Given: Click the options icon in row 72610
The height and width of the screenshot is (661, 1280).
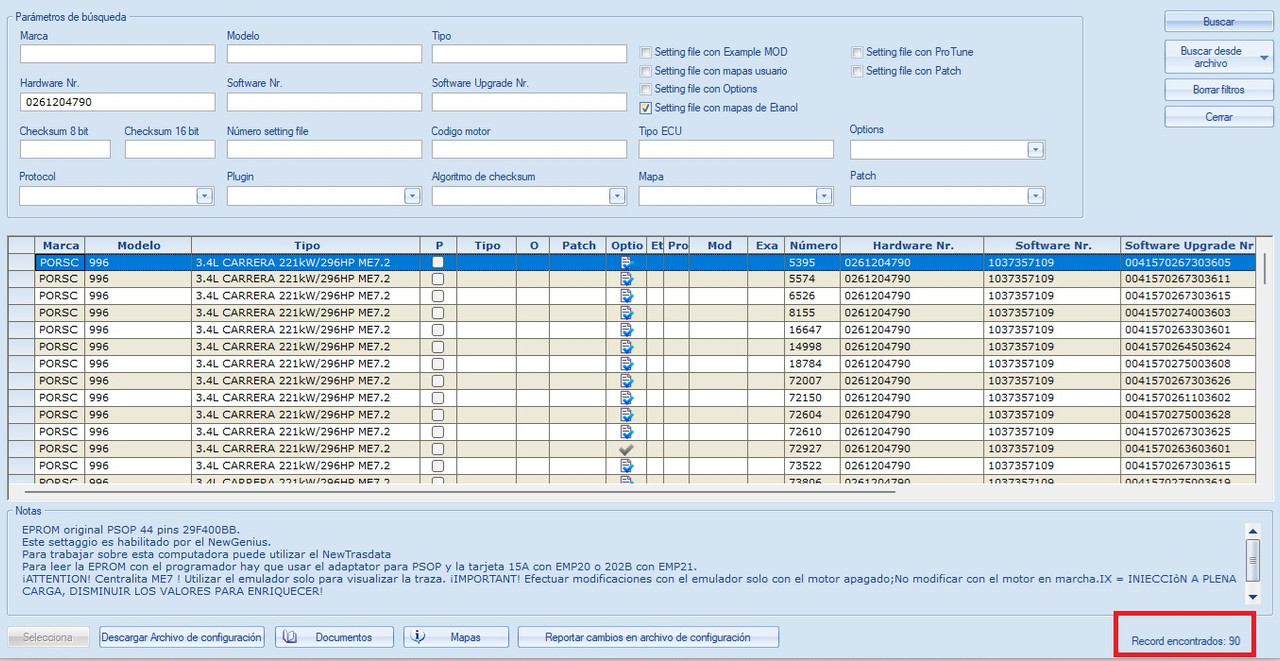Looking at the screenshot, I should 627,432.
